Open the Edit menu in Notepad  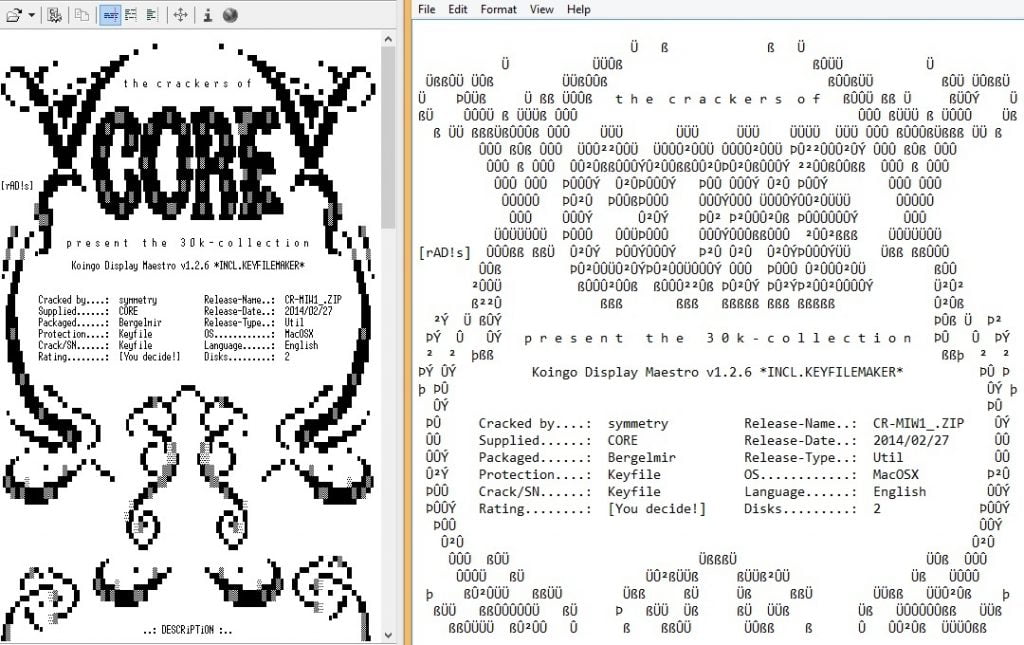(458, 9)
